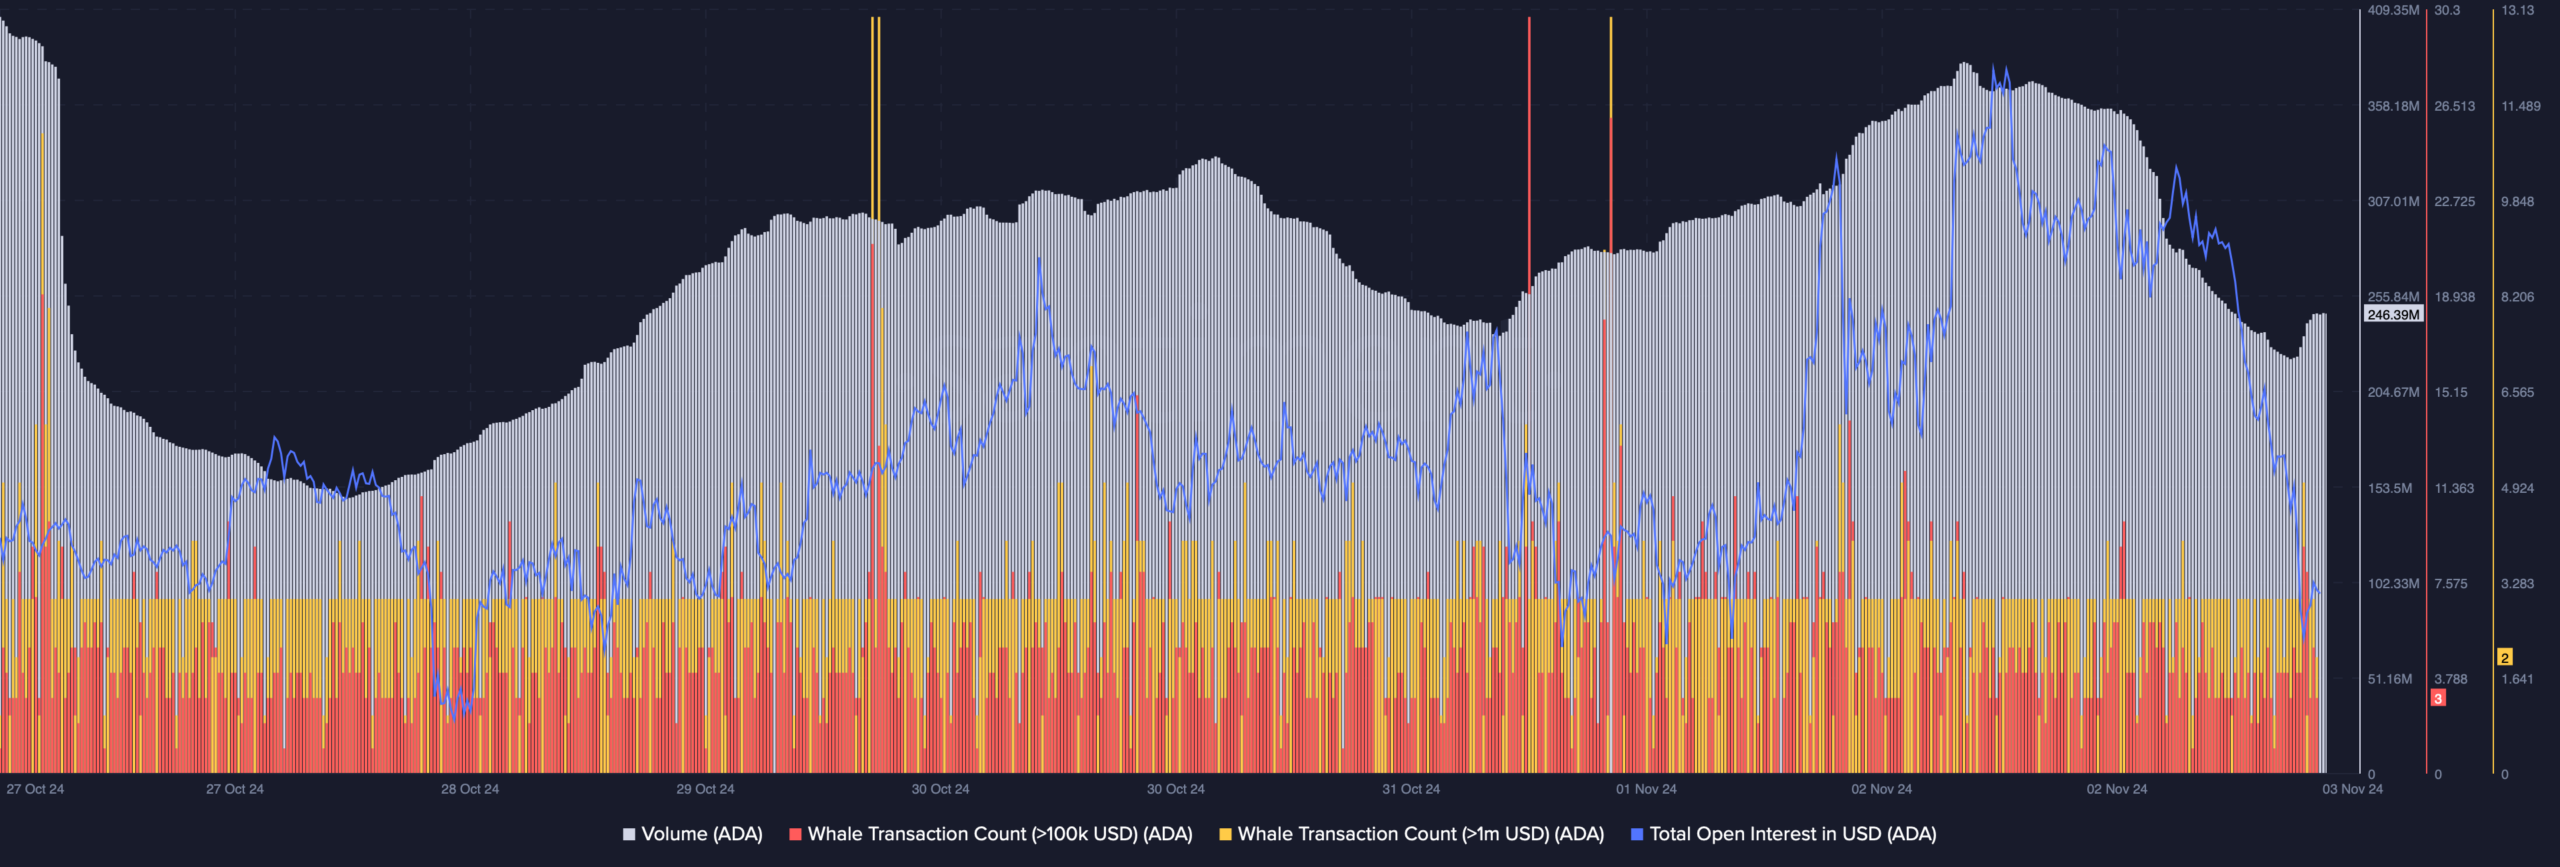Select the 03 Nov 24 date label
2560x867 pixels.
(2352, 789)
